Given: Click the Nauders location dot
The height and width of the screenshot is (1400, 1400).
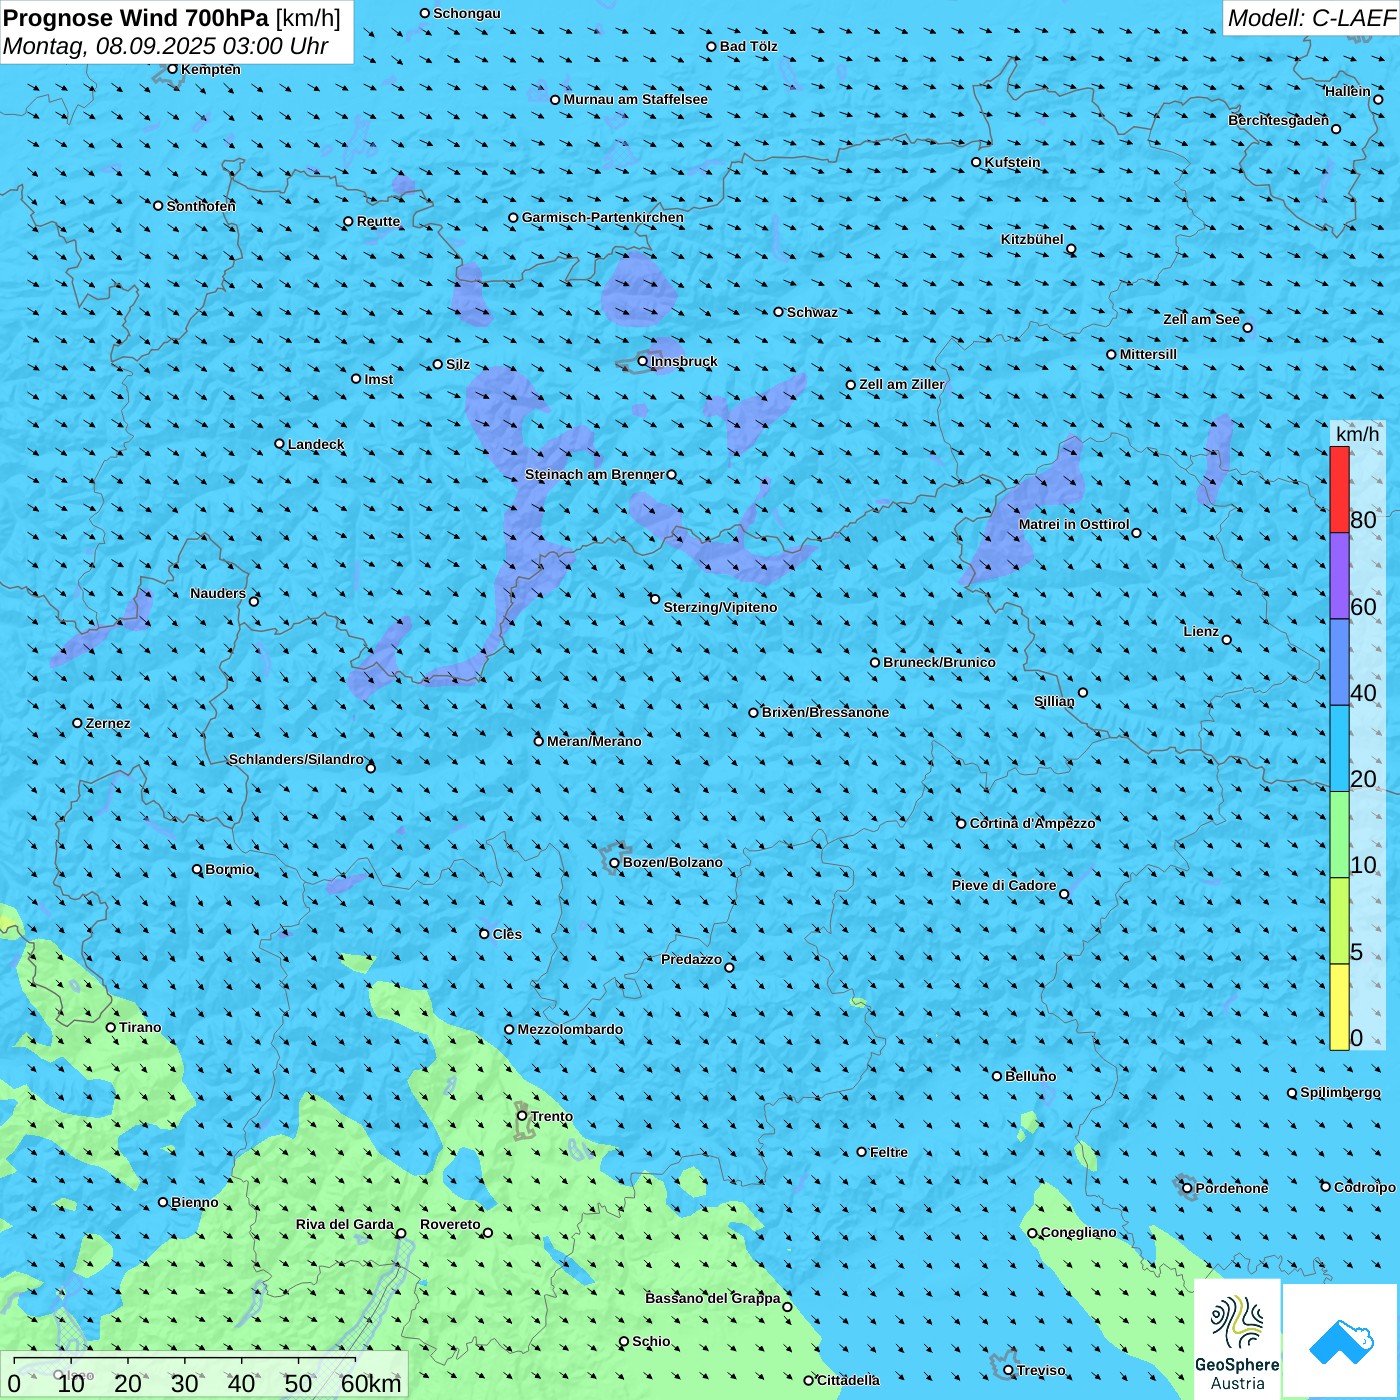Looking at the screenshot, I should [x=254, y=601].
